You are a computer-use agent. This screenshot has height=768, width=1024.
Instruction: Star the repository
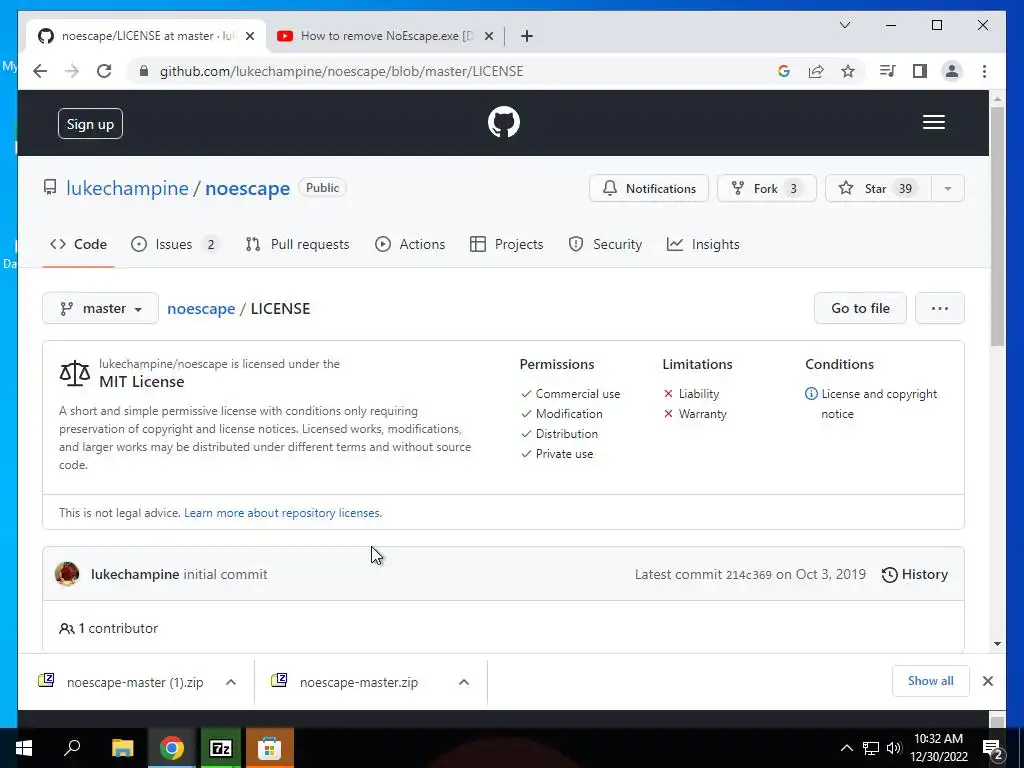click(x=878, y=188)
